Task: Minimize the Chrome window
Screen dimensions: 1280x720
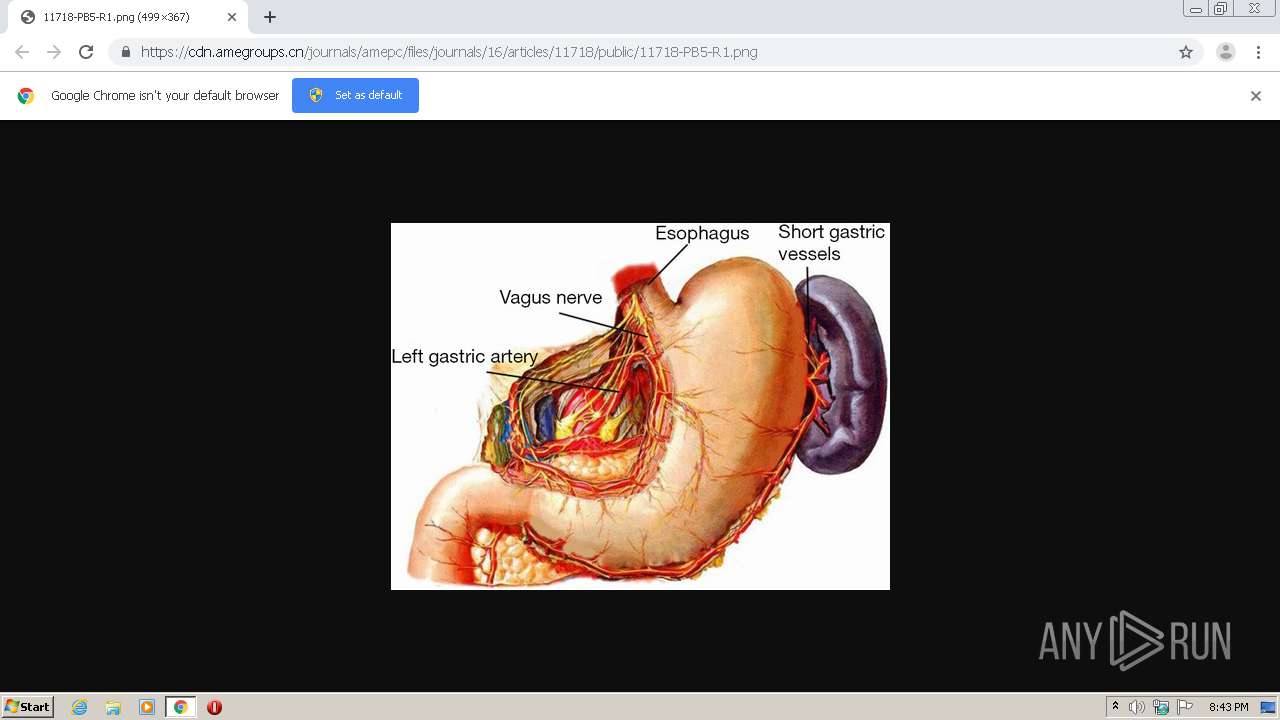Action: (1195, 9)
